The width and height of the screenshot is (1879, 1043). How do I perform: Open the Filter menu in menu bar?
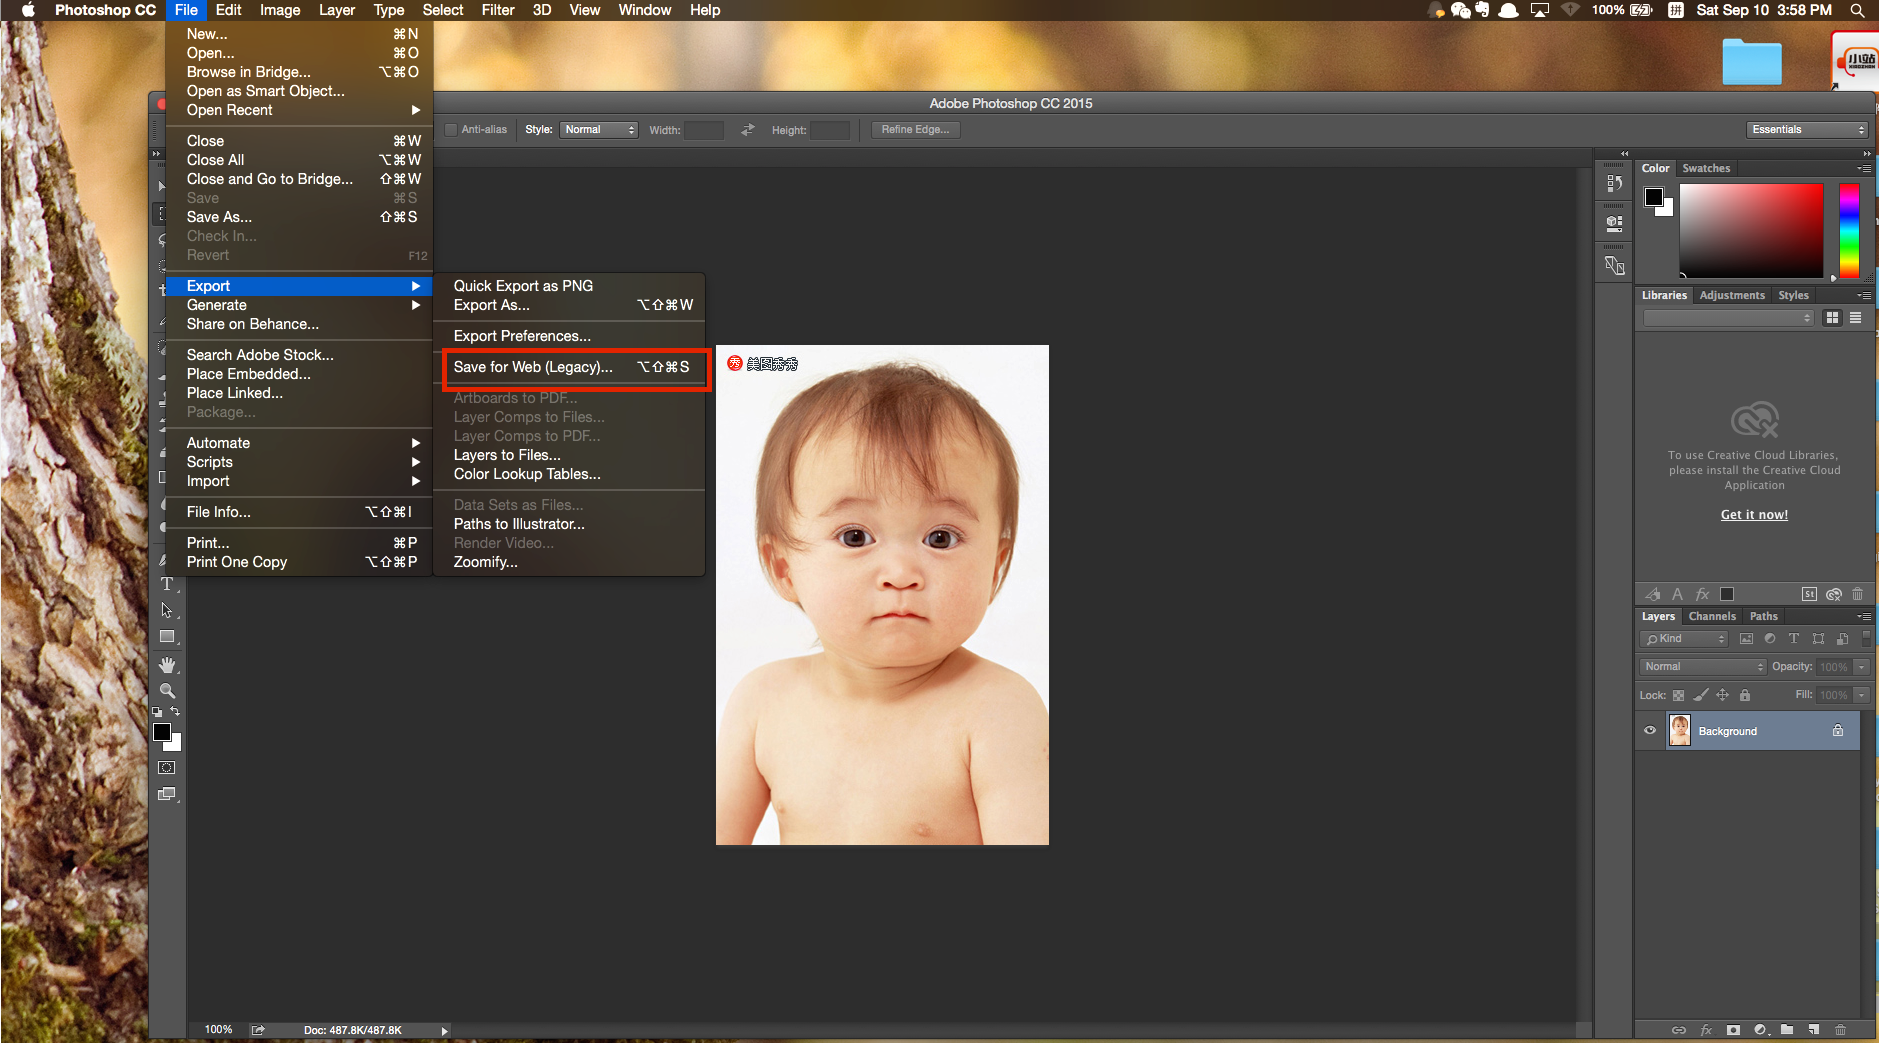point(497,10)
